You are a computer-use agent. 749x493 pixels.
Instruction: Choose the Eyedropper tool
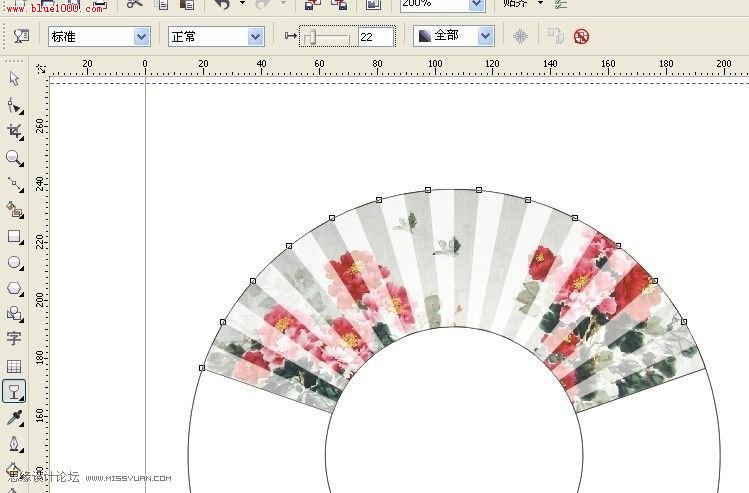point(14,417)
